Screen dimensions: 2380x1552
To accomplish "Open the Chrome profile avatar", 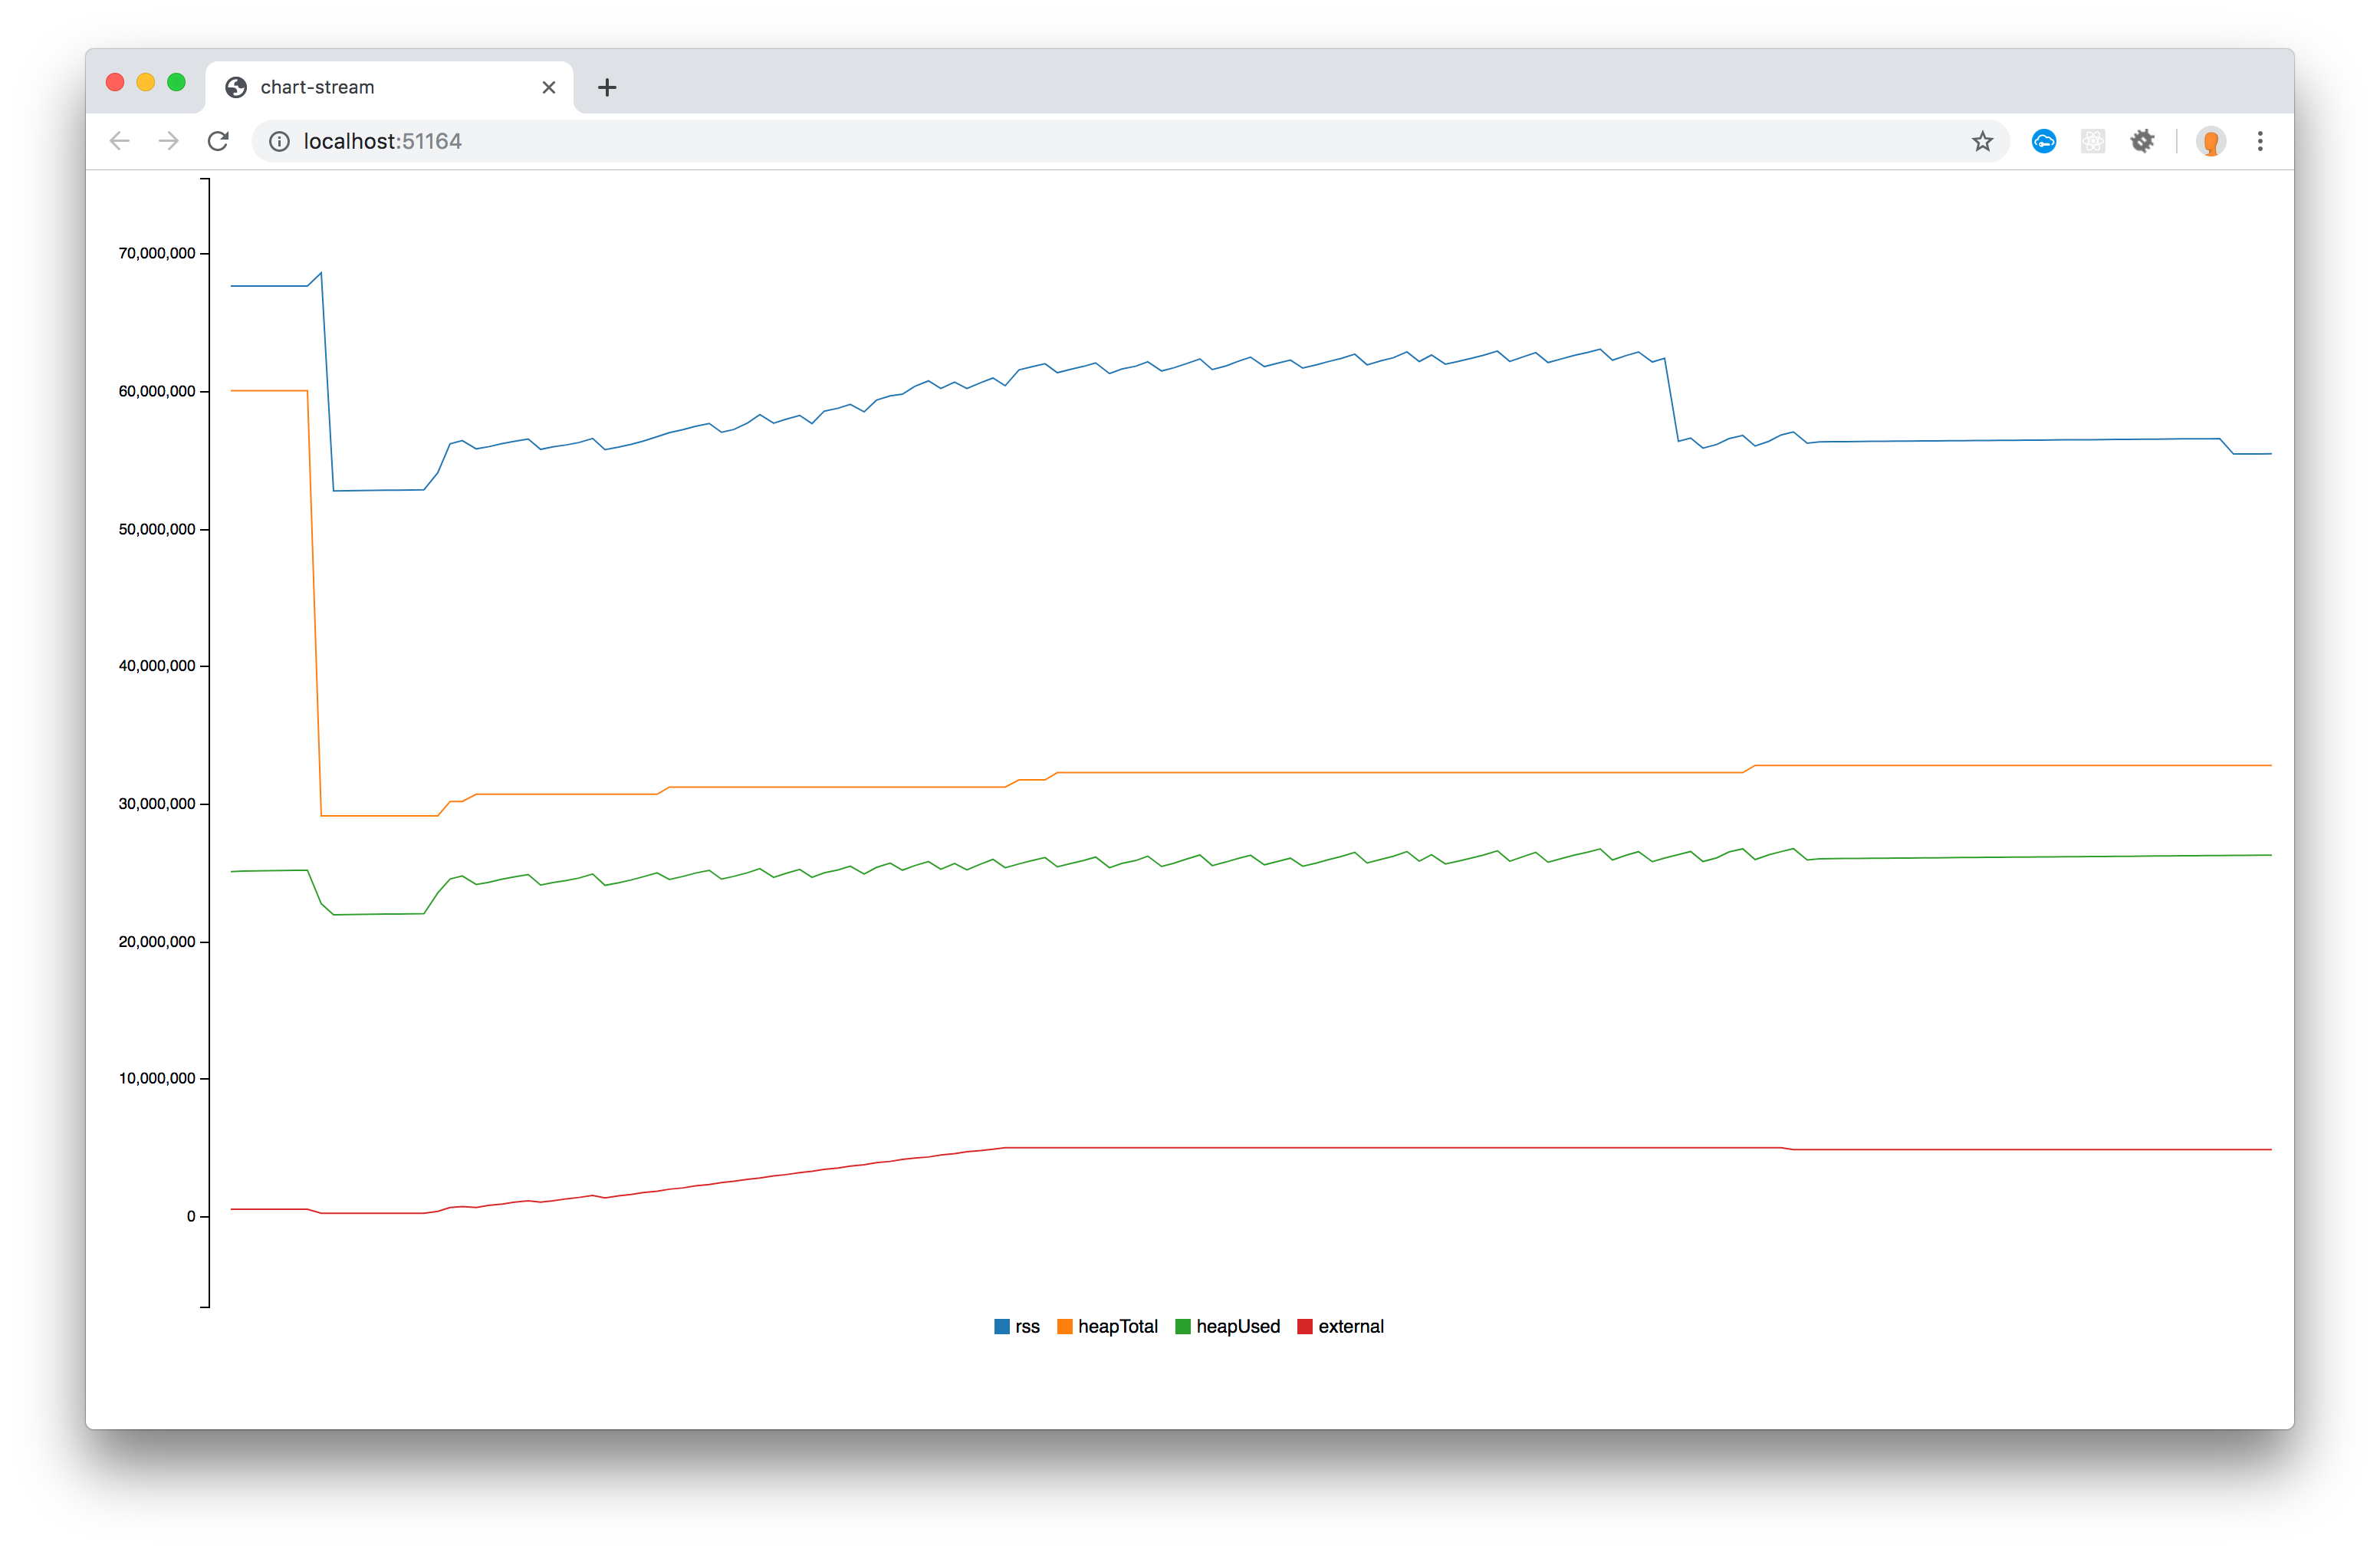I will 2211,141.
